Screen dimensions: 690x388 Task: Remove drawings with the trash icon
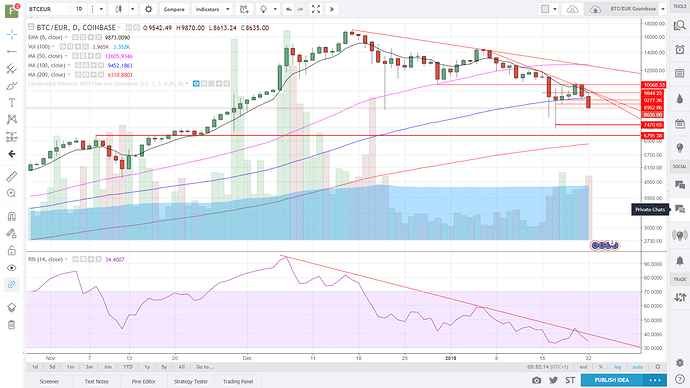point(12,325)
